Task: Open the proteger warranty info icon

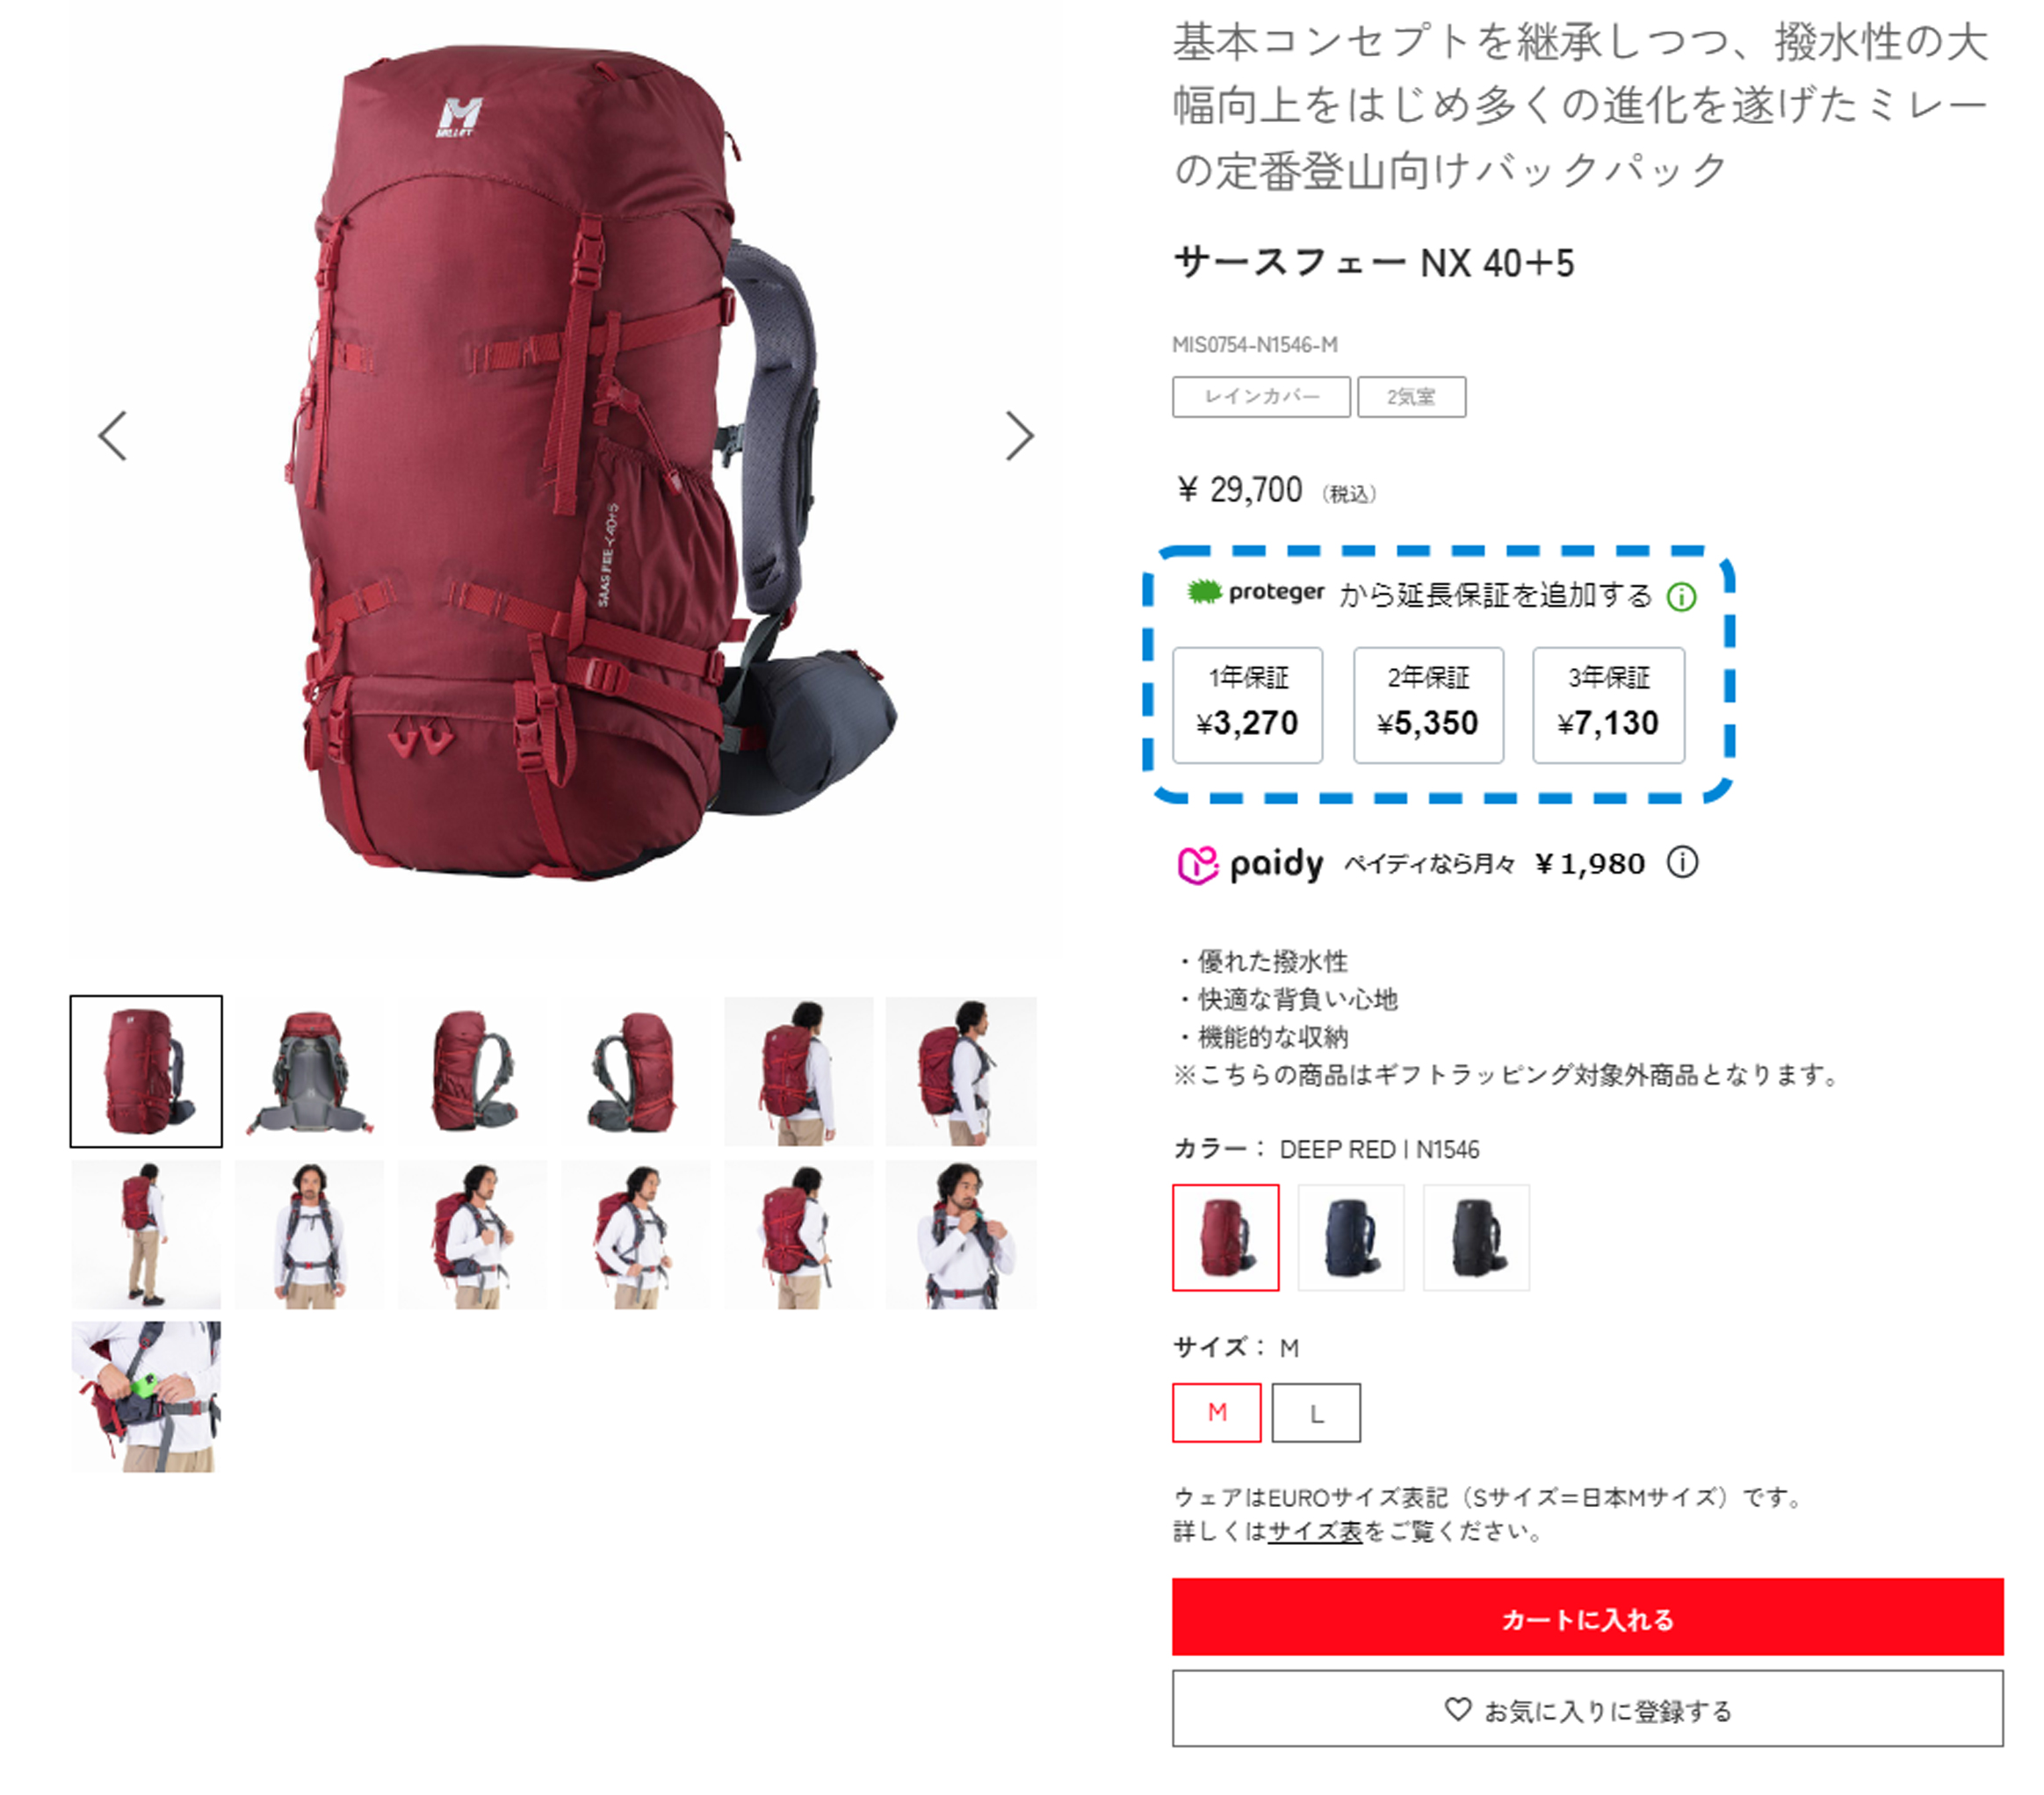Action: [x=1681, y=597]
